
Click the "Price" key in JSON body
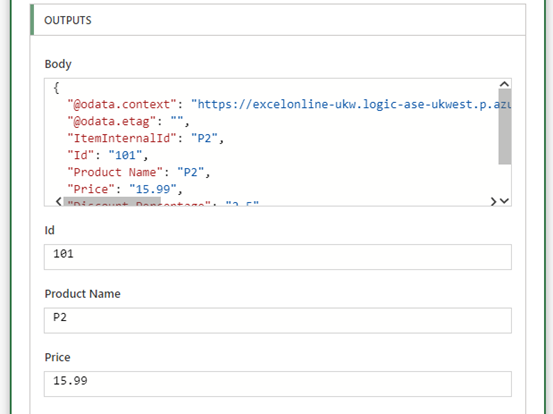(91, 189)
